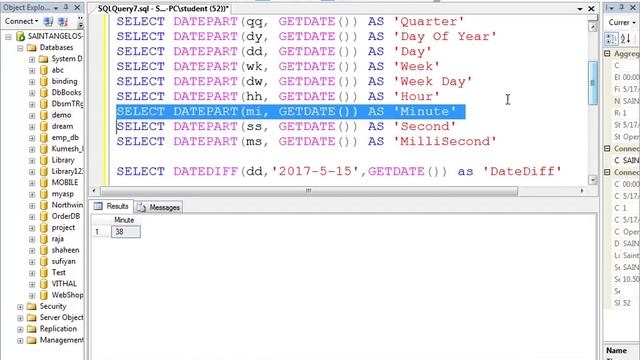Click the myasp database icon
640x360 pixels.
click(x=44, y=194)
